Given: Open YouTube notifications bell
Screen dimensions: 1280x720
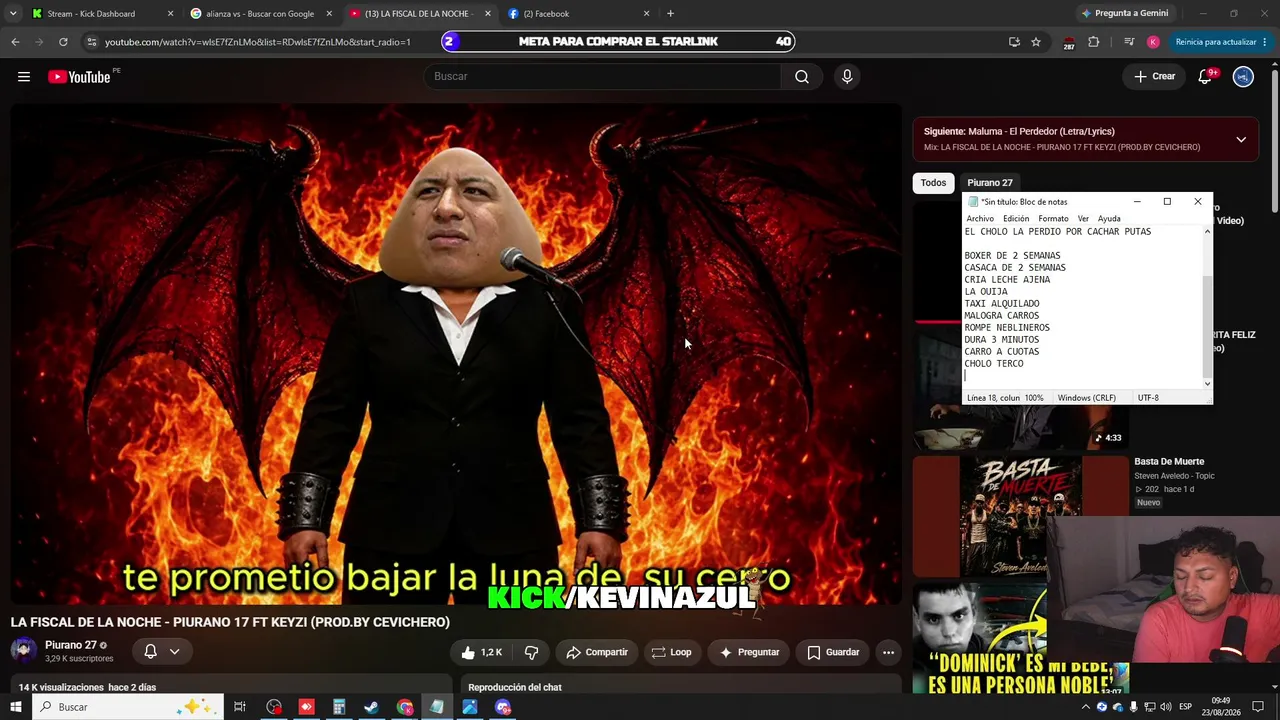Looking at the screenshot, I should tap(1205, 77).
